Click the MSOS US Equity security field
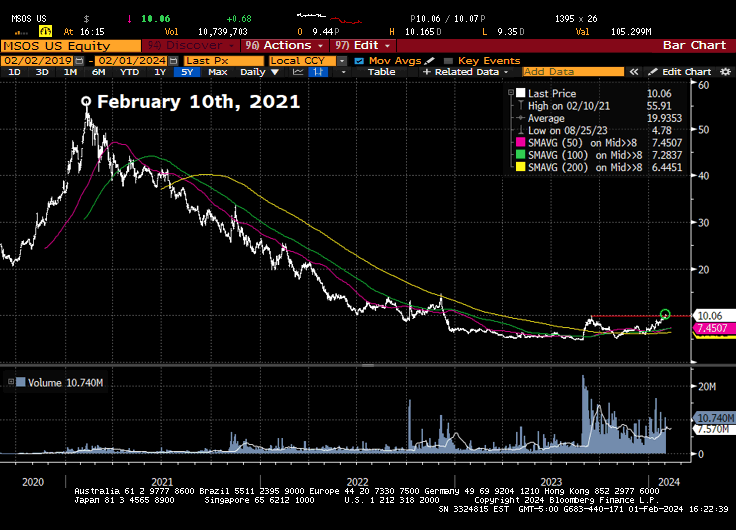This screenshot has height=530, width=736. tap(71, 46)
